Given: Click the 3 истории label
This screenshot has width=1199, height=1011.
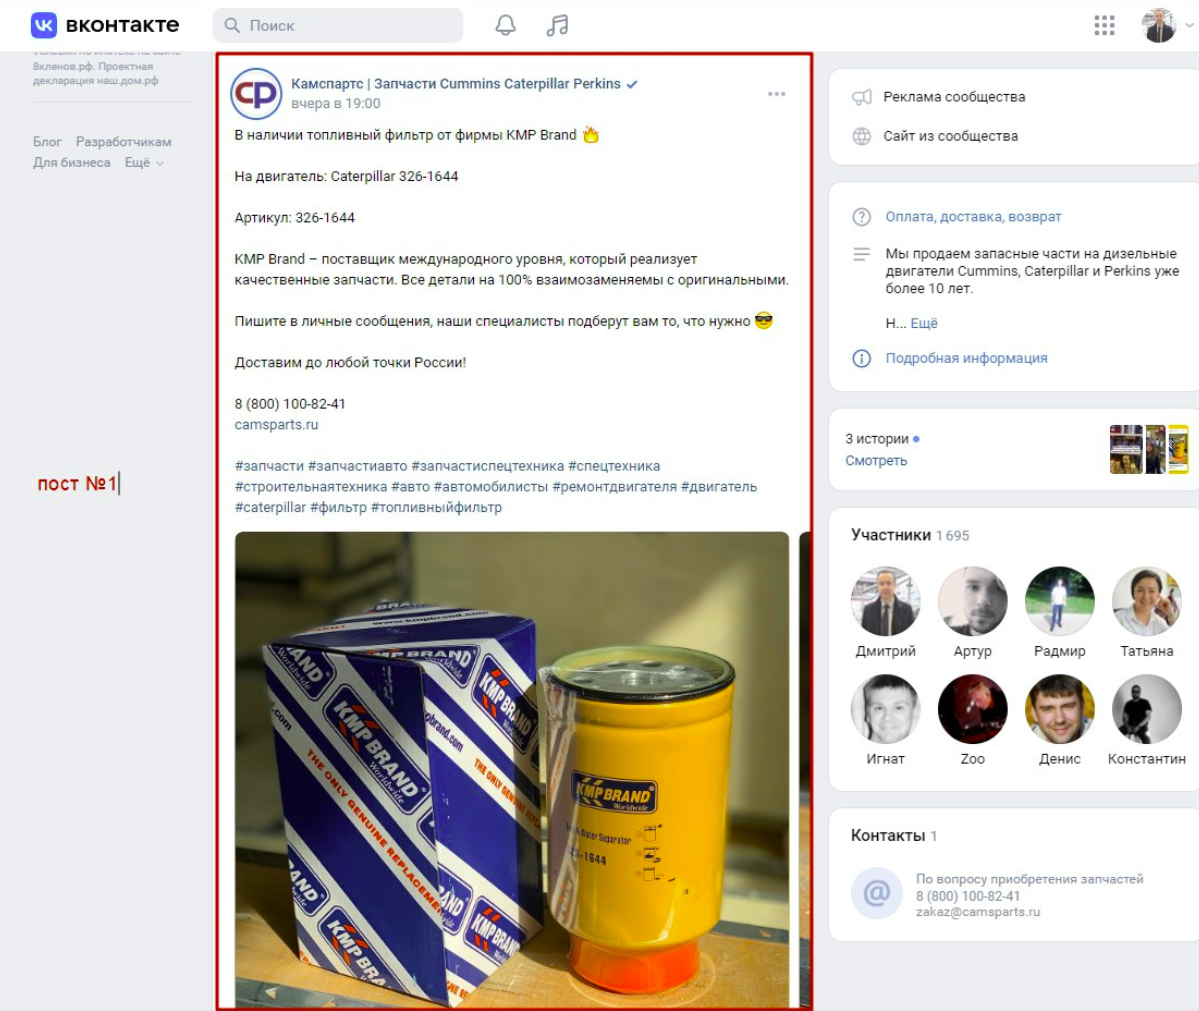Looking at the screenshot, I should (x=877, y=439).
